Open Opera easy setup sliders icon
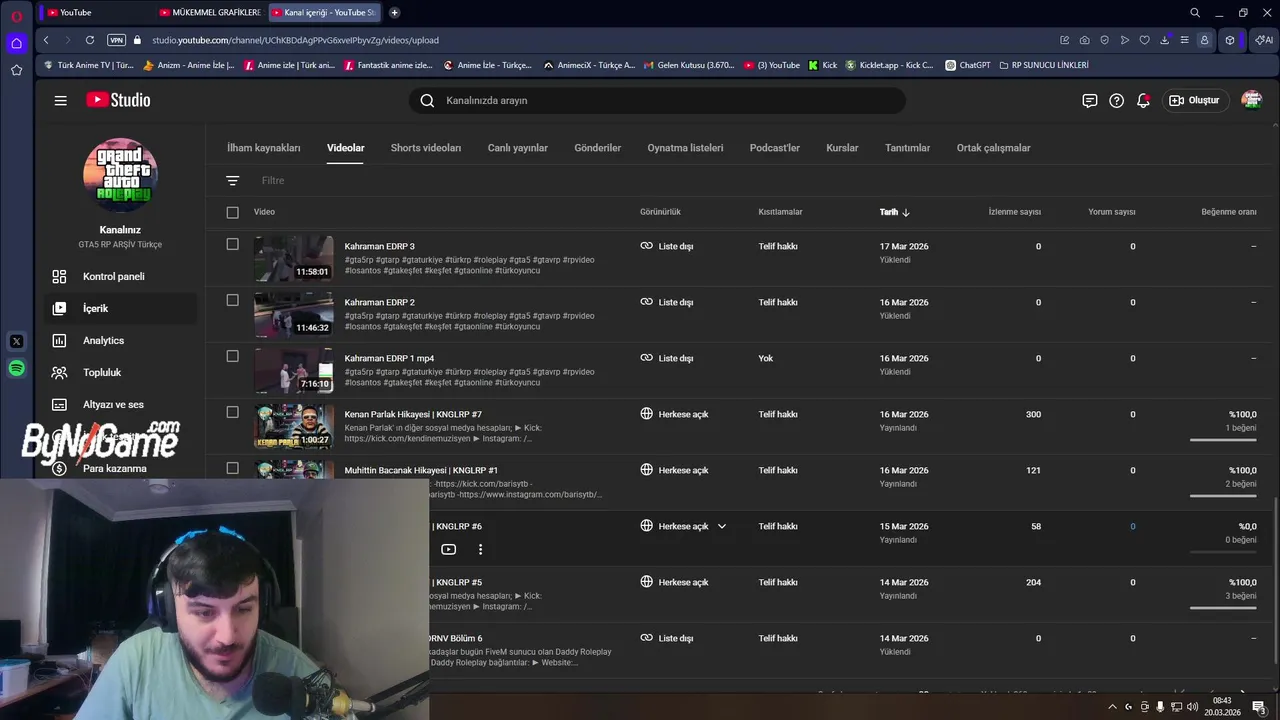This screenshot has height=720, width=1280. click(x=1185, y=40)
